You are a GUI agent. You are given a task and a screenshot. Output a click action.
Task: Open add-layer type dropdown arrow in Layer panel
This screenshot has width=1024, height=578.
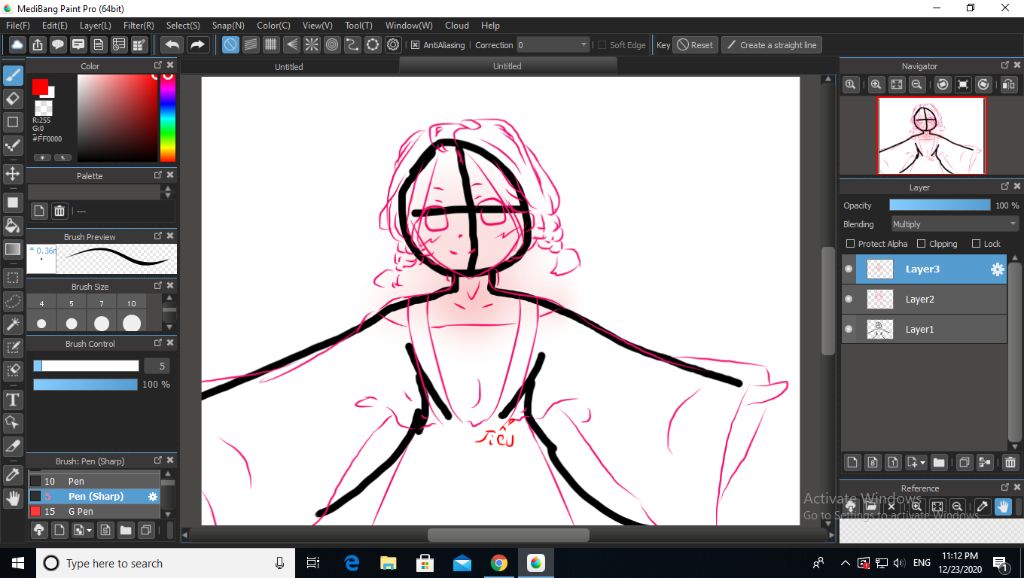923,462
